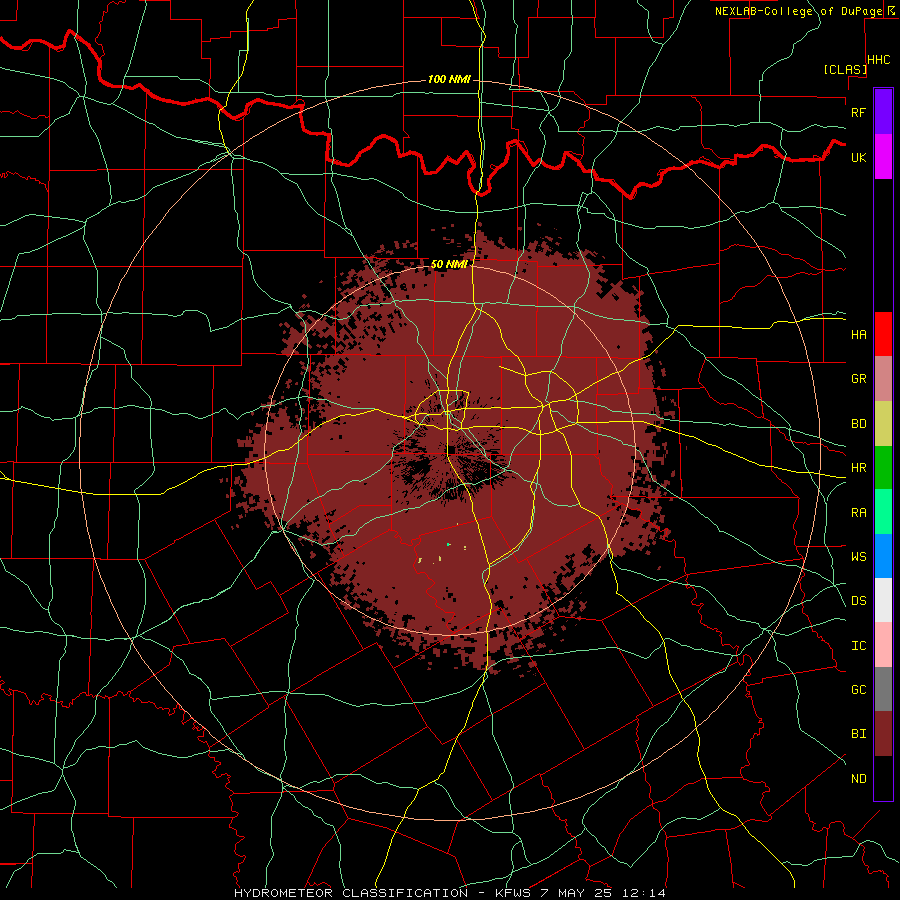900x900 pixels.
Task: Click the RA legend label
Action: pyautogui.click(x=858, y=513)
